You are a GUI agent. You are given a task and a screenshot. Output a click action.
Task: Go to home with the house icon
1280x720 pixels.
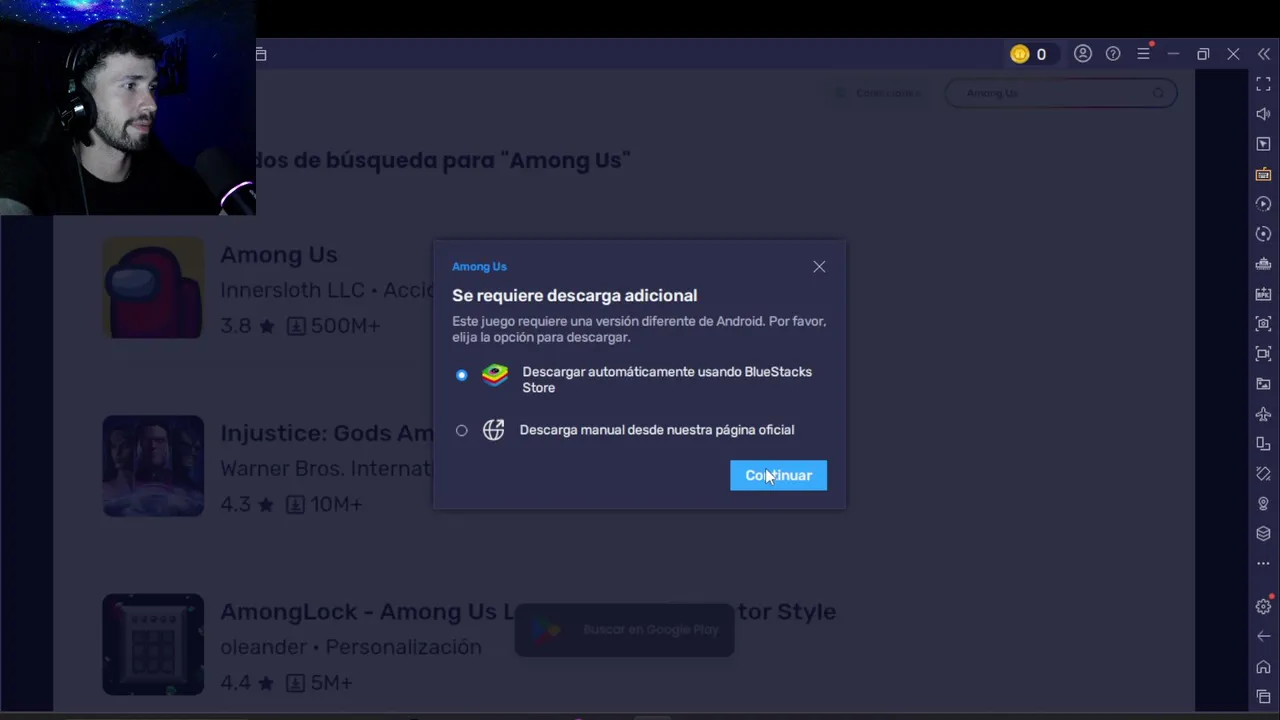[1263, 667]
